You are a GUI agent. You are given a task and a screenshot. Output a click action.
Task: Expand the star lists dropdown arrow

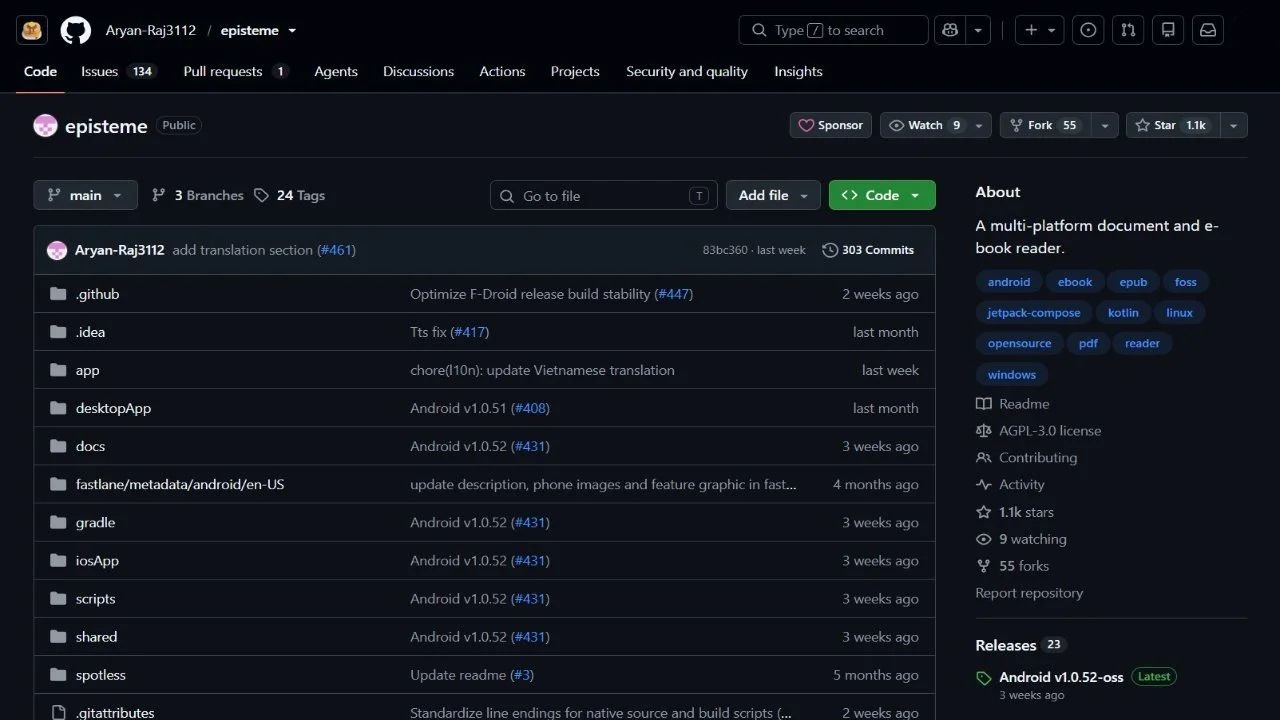point(1234,125)
